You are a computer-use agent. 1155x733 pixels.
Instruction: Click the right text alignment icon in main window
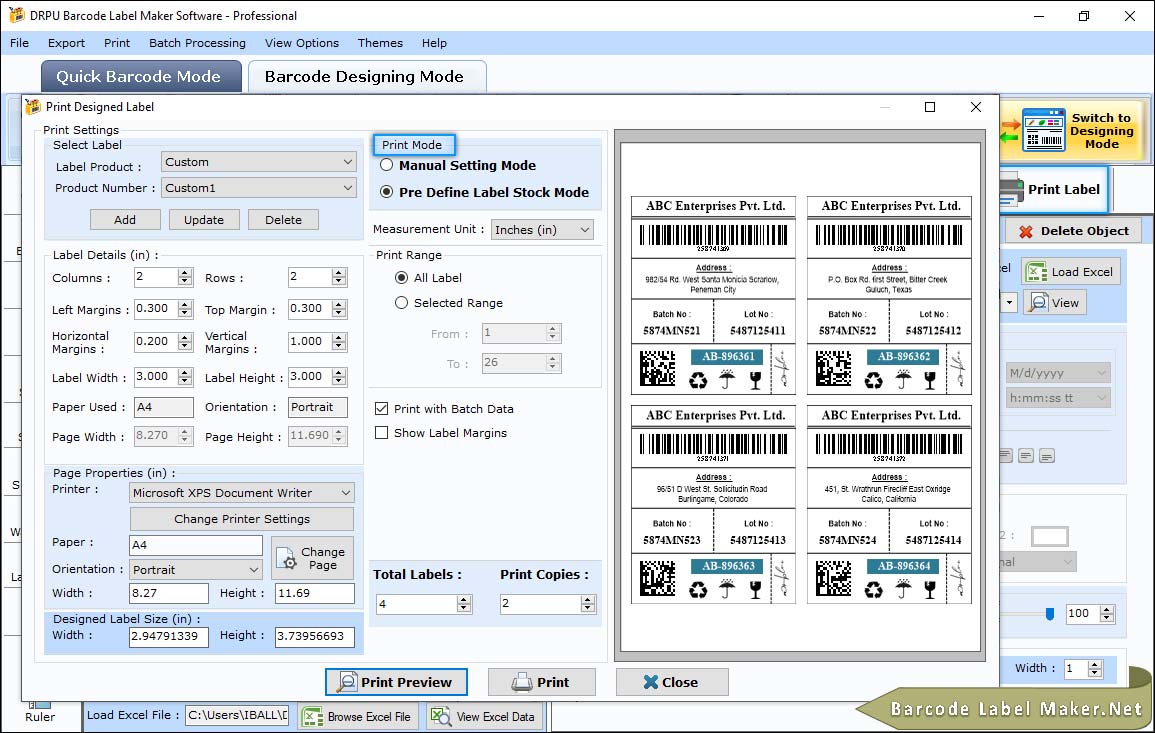[x=1047, y=456]
